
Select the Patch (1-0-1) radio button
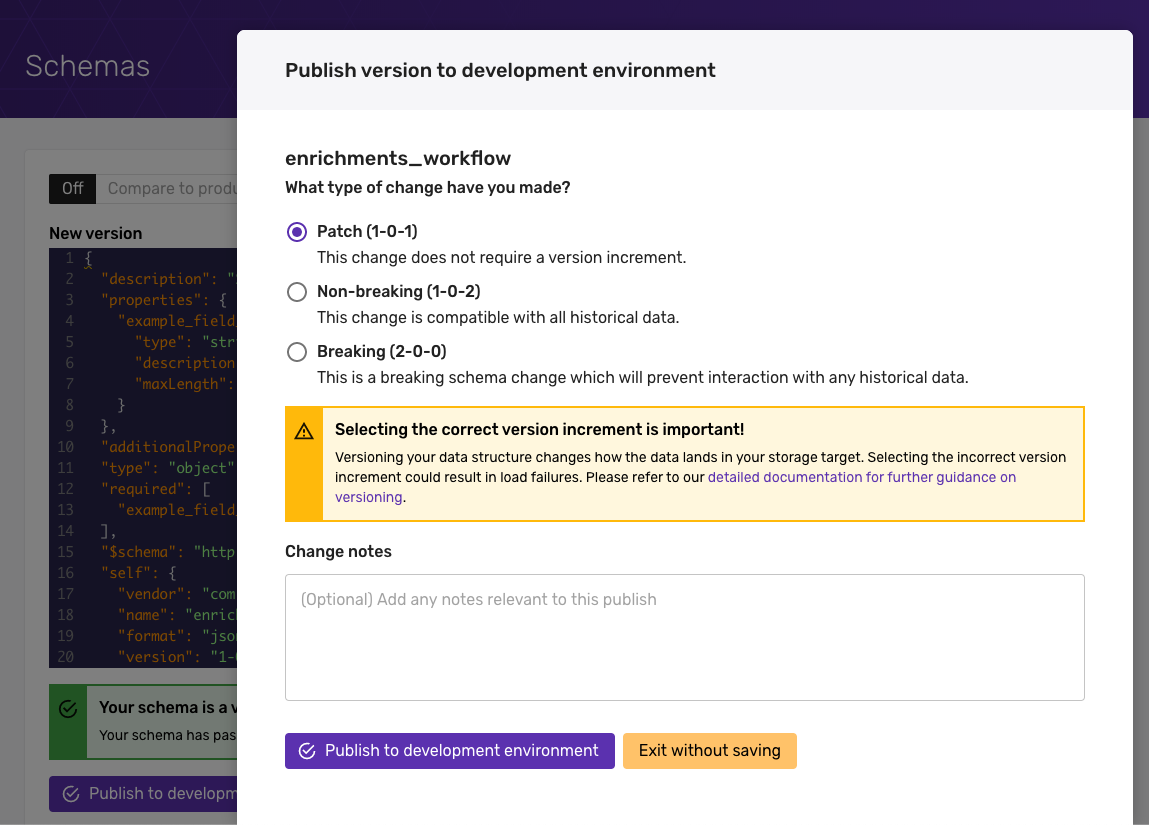coord(297,232)
